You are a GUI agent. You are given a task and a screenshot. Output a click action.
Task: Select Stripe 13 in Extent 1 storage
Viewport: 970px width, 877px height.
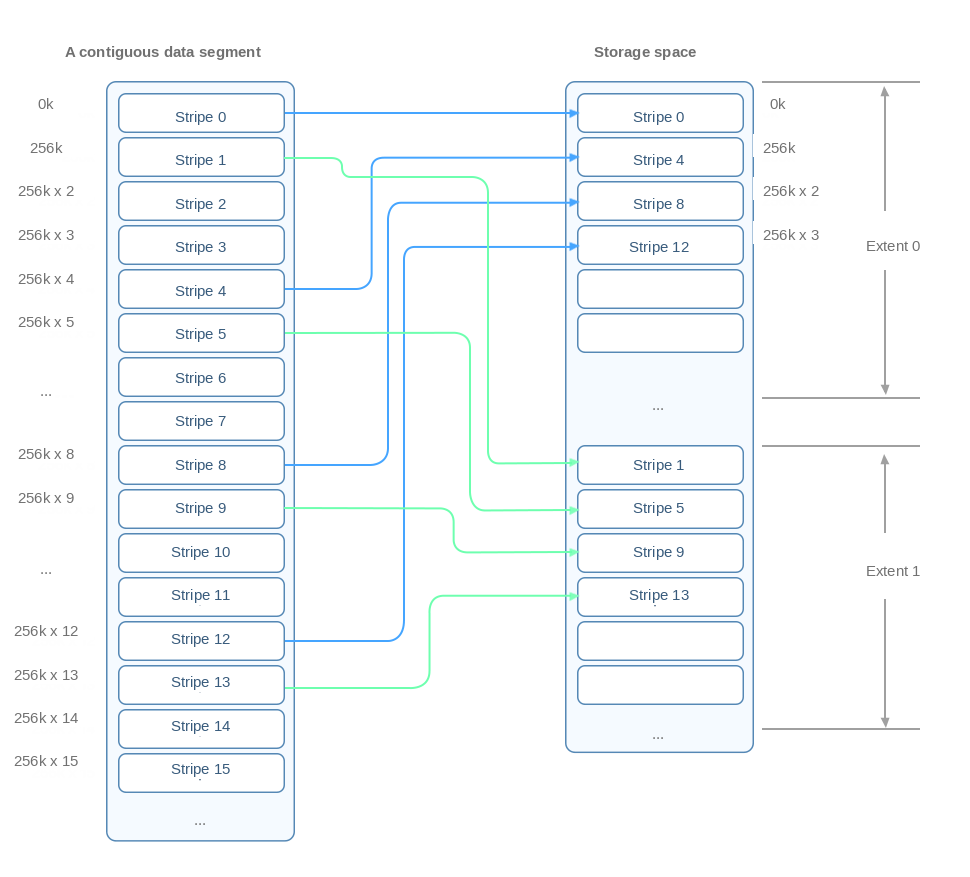pyautogui.click(x=660, y=597)
